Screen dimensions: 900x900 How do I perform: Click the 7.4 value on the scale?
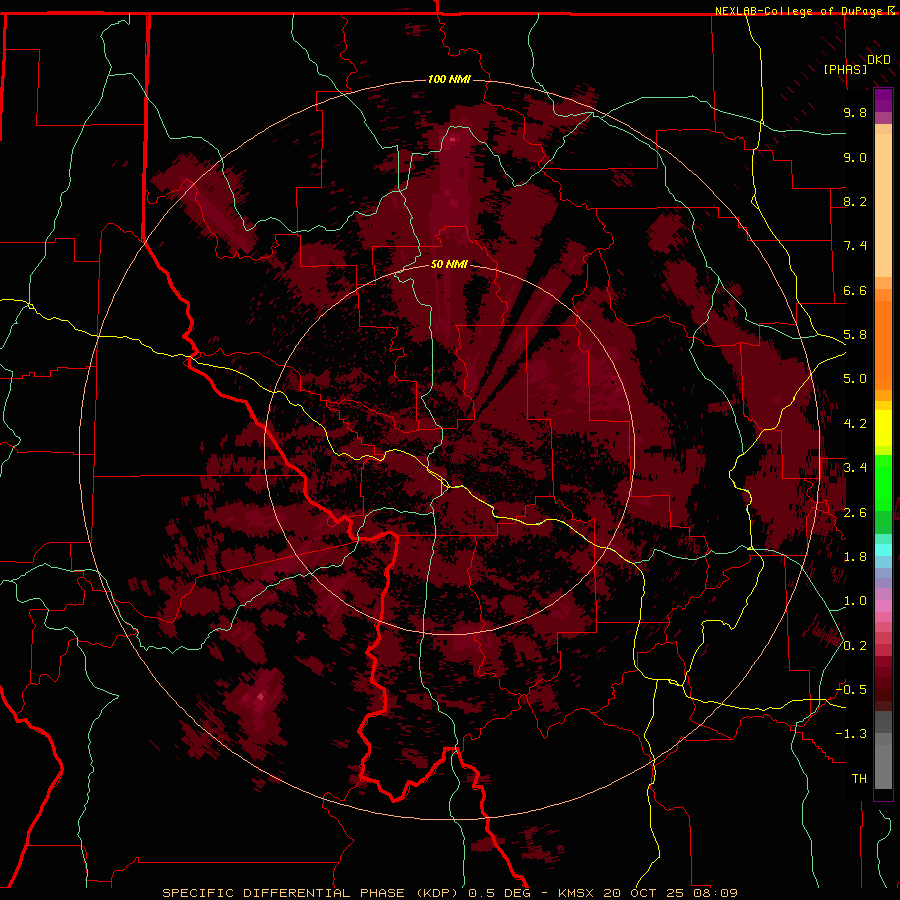click(x=855, y=246)
